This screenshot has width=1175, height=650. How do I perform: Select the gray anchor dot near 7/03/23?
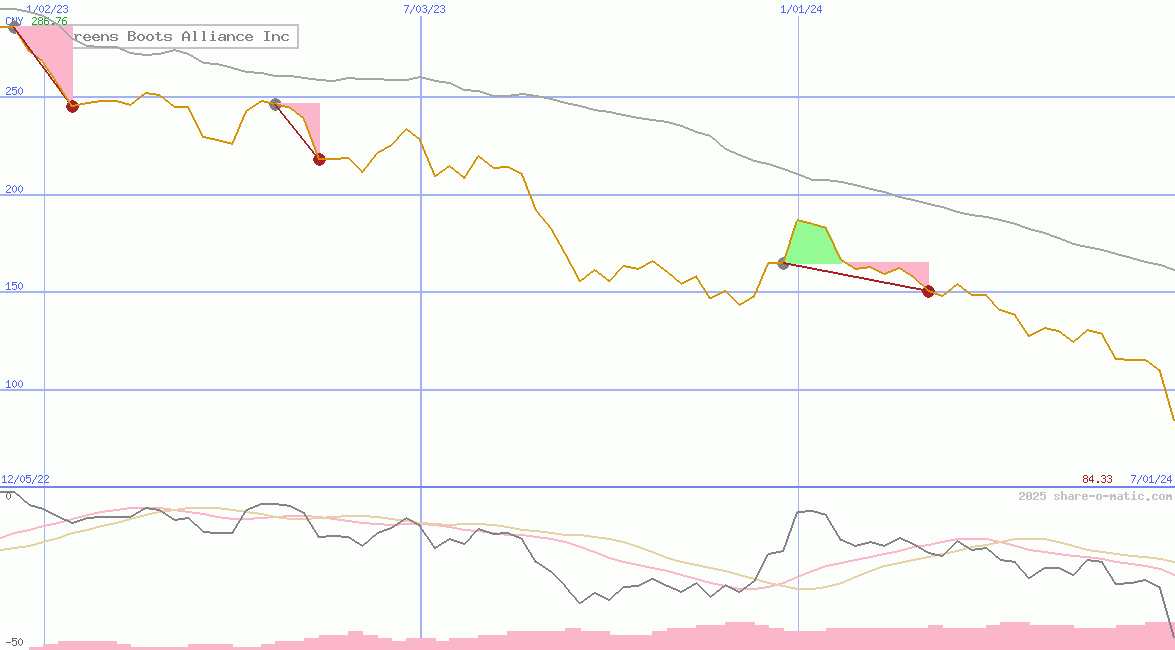point(273,102)
